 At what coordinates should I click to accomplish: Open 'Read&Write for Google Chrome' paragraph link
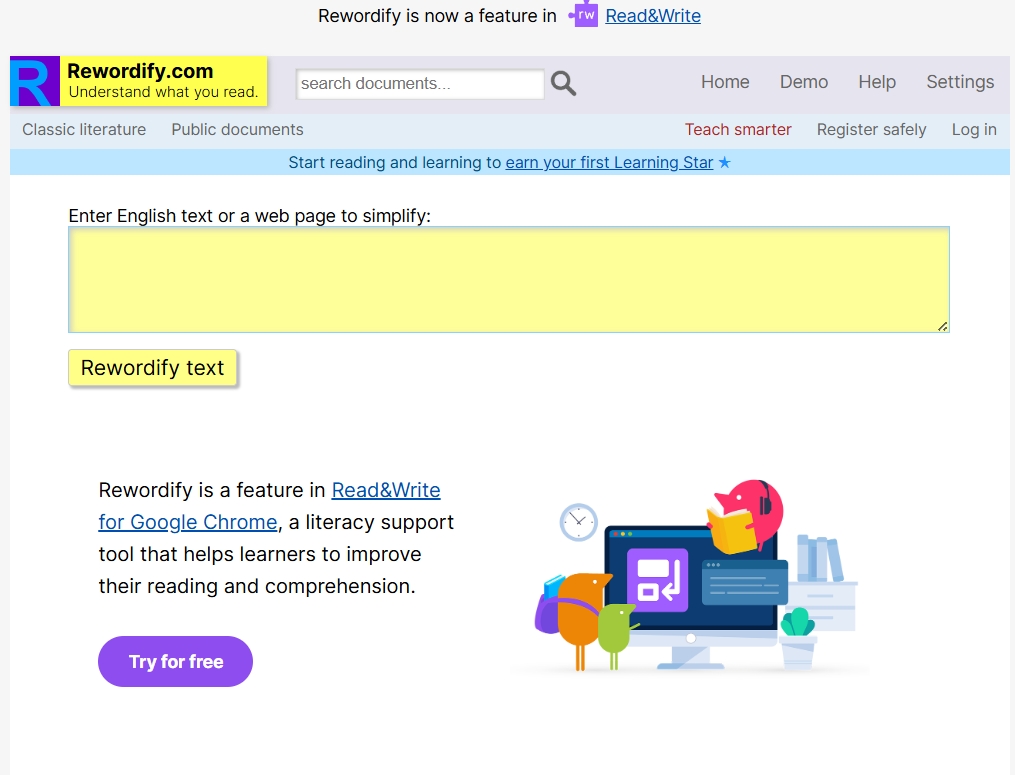[x=269, y=506]
